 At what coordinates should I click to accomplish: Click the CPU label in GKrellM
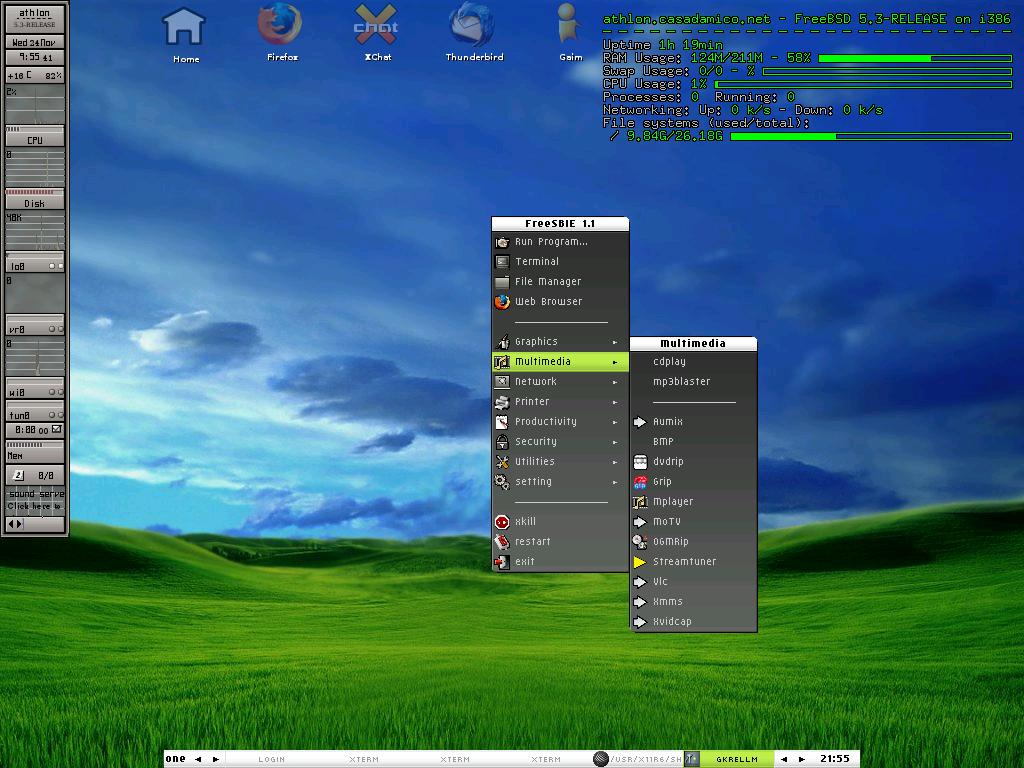tap(35, 140)
